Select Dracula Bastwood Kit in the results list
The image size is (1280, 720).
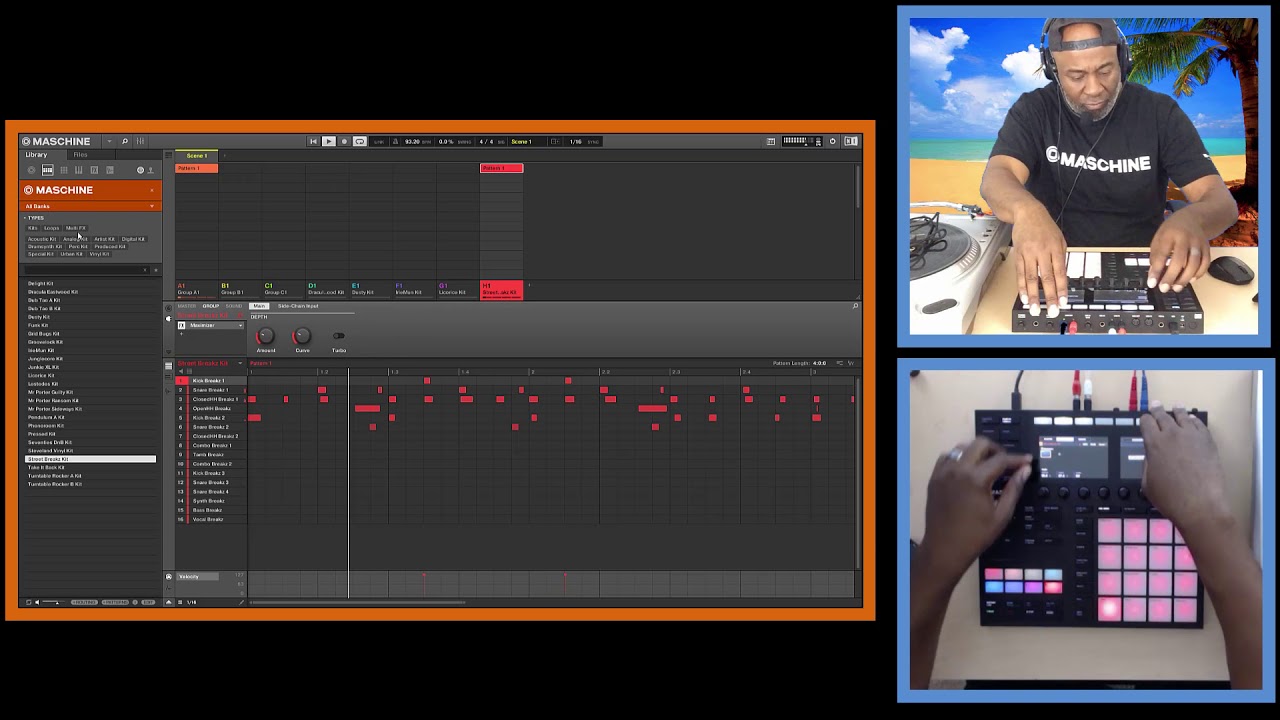click(x=90, y=292)
